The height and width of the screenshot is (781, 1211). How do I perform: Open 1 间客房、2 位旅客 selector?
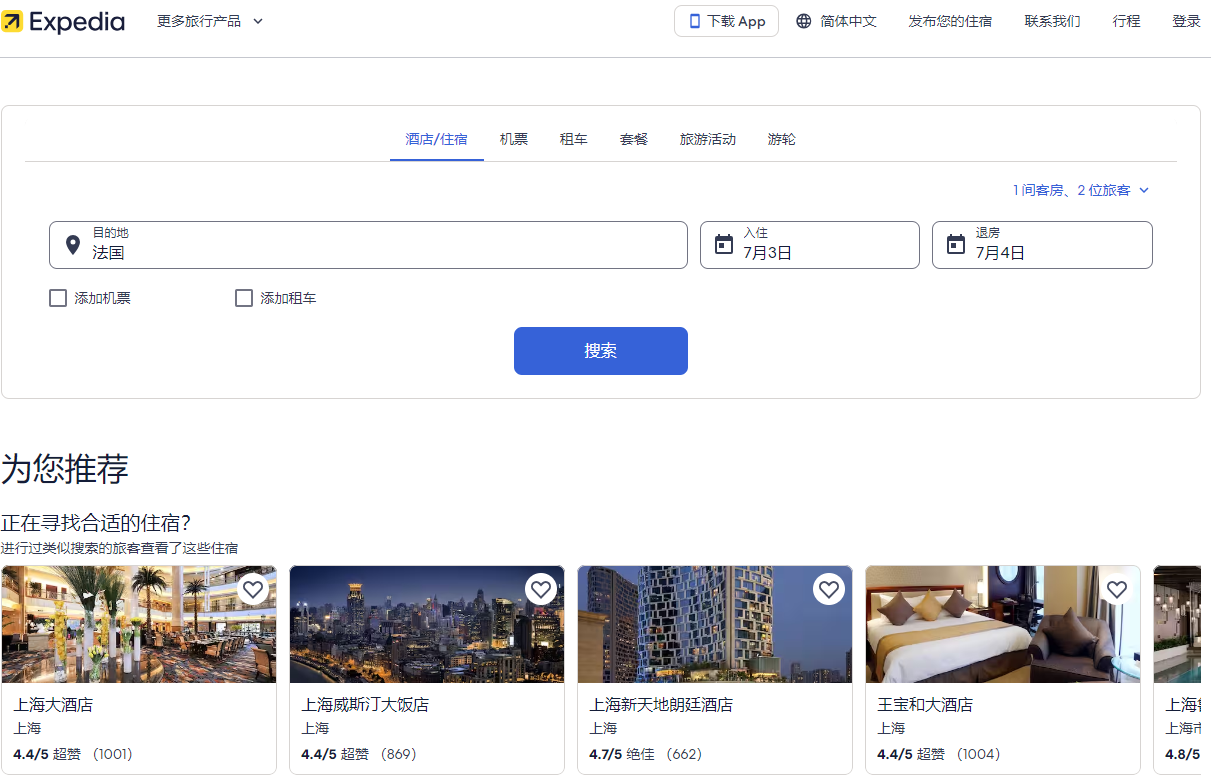click(1081, 190)
